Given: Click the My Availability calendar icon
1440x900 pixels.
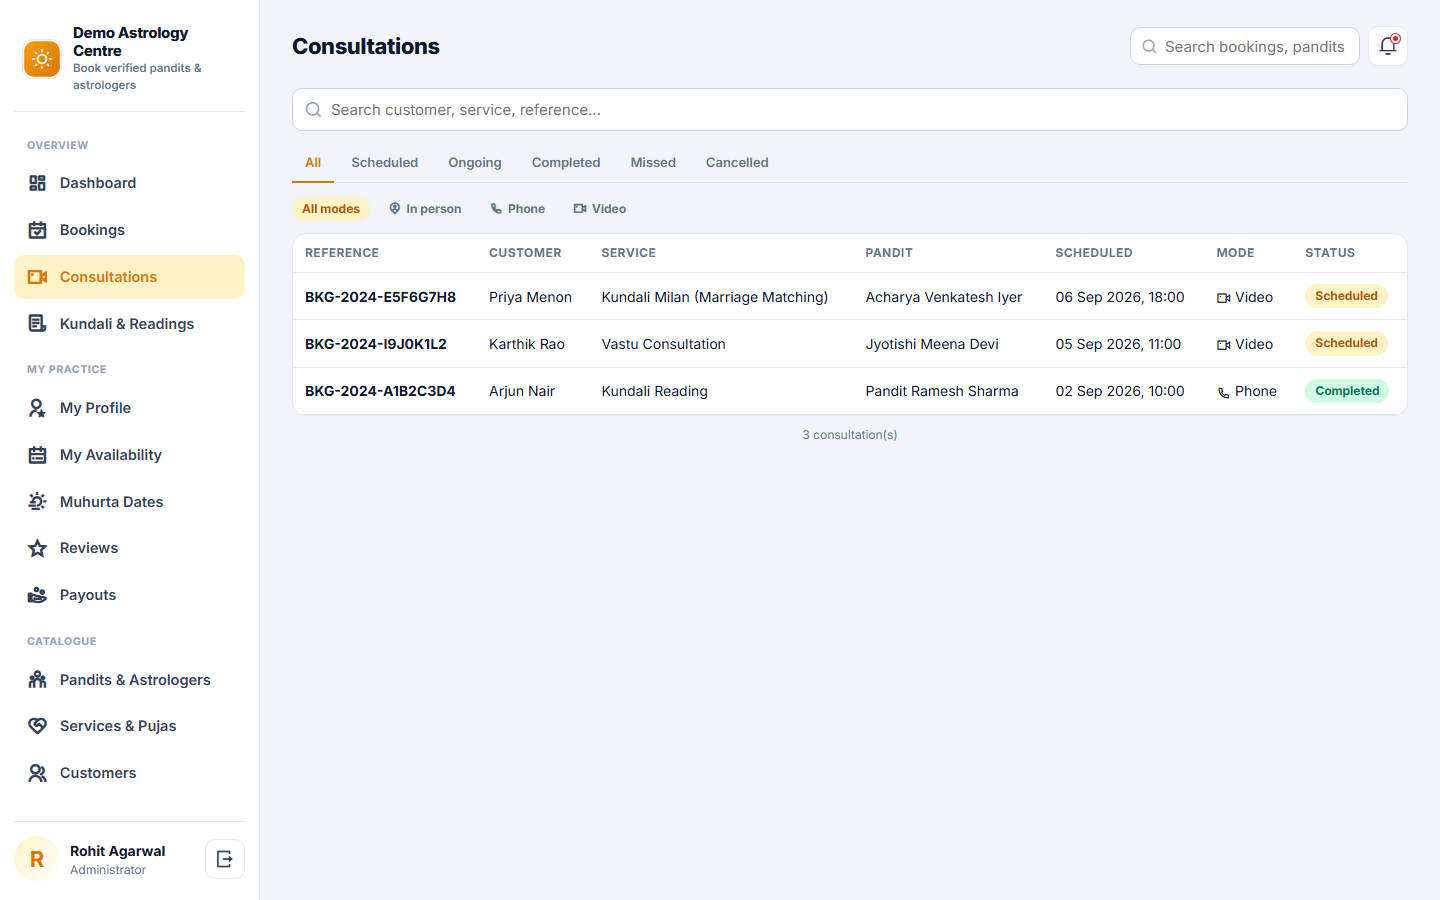Looking at the screenshot, I should click(x=38, y=455).
